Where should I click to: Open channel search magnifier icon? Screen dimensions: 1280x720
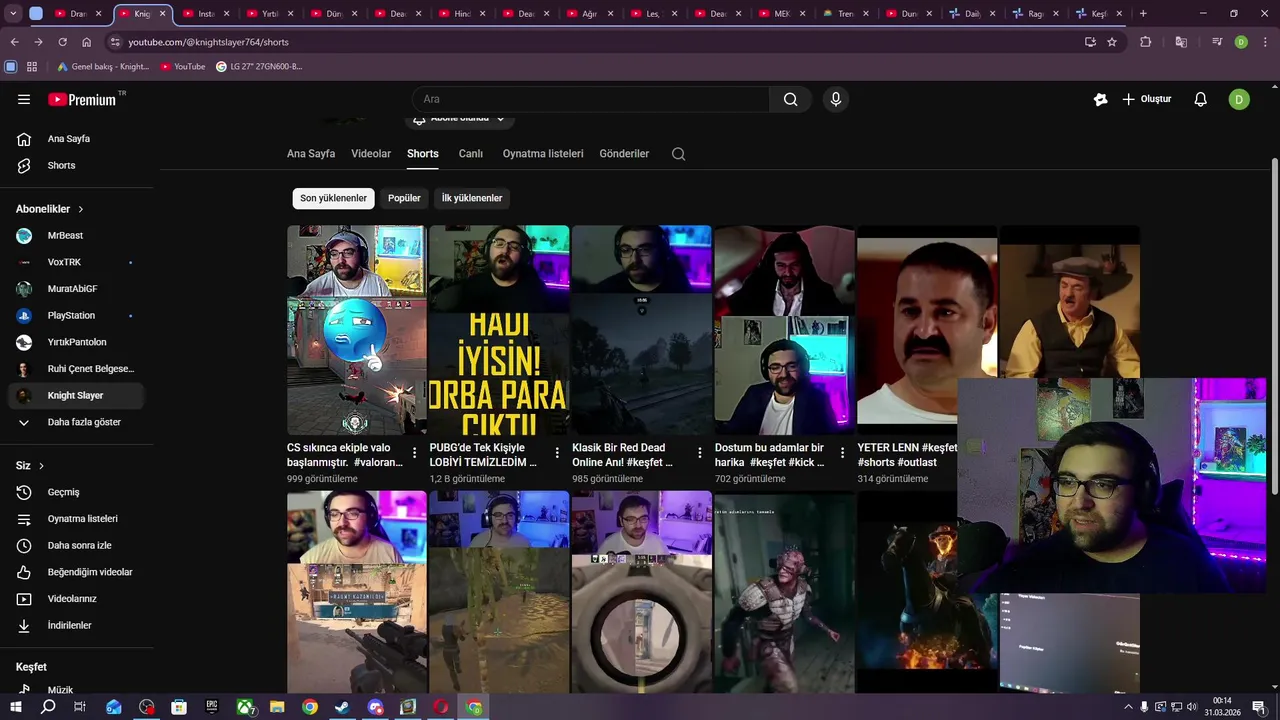point(678,154)
